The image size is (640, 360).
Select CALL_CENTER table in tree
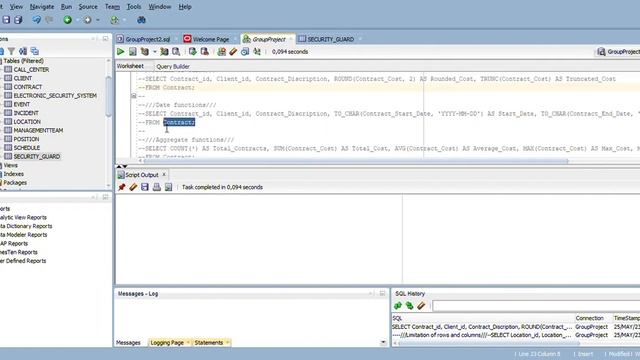point(31,69)
